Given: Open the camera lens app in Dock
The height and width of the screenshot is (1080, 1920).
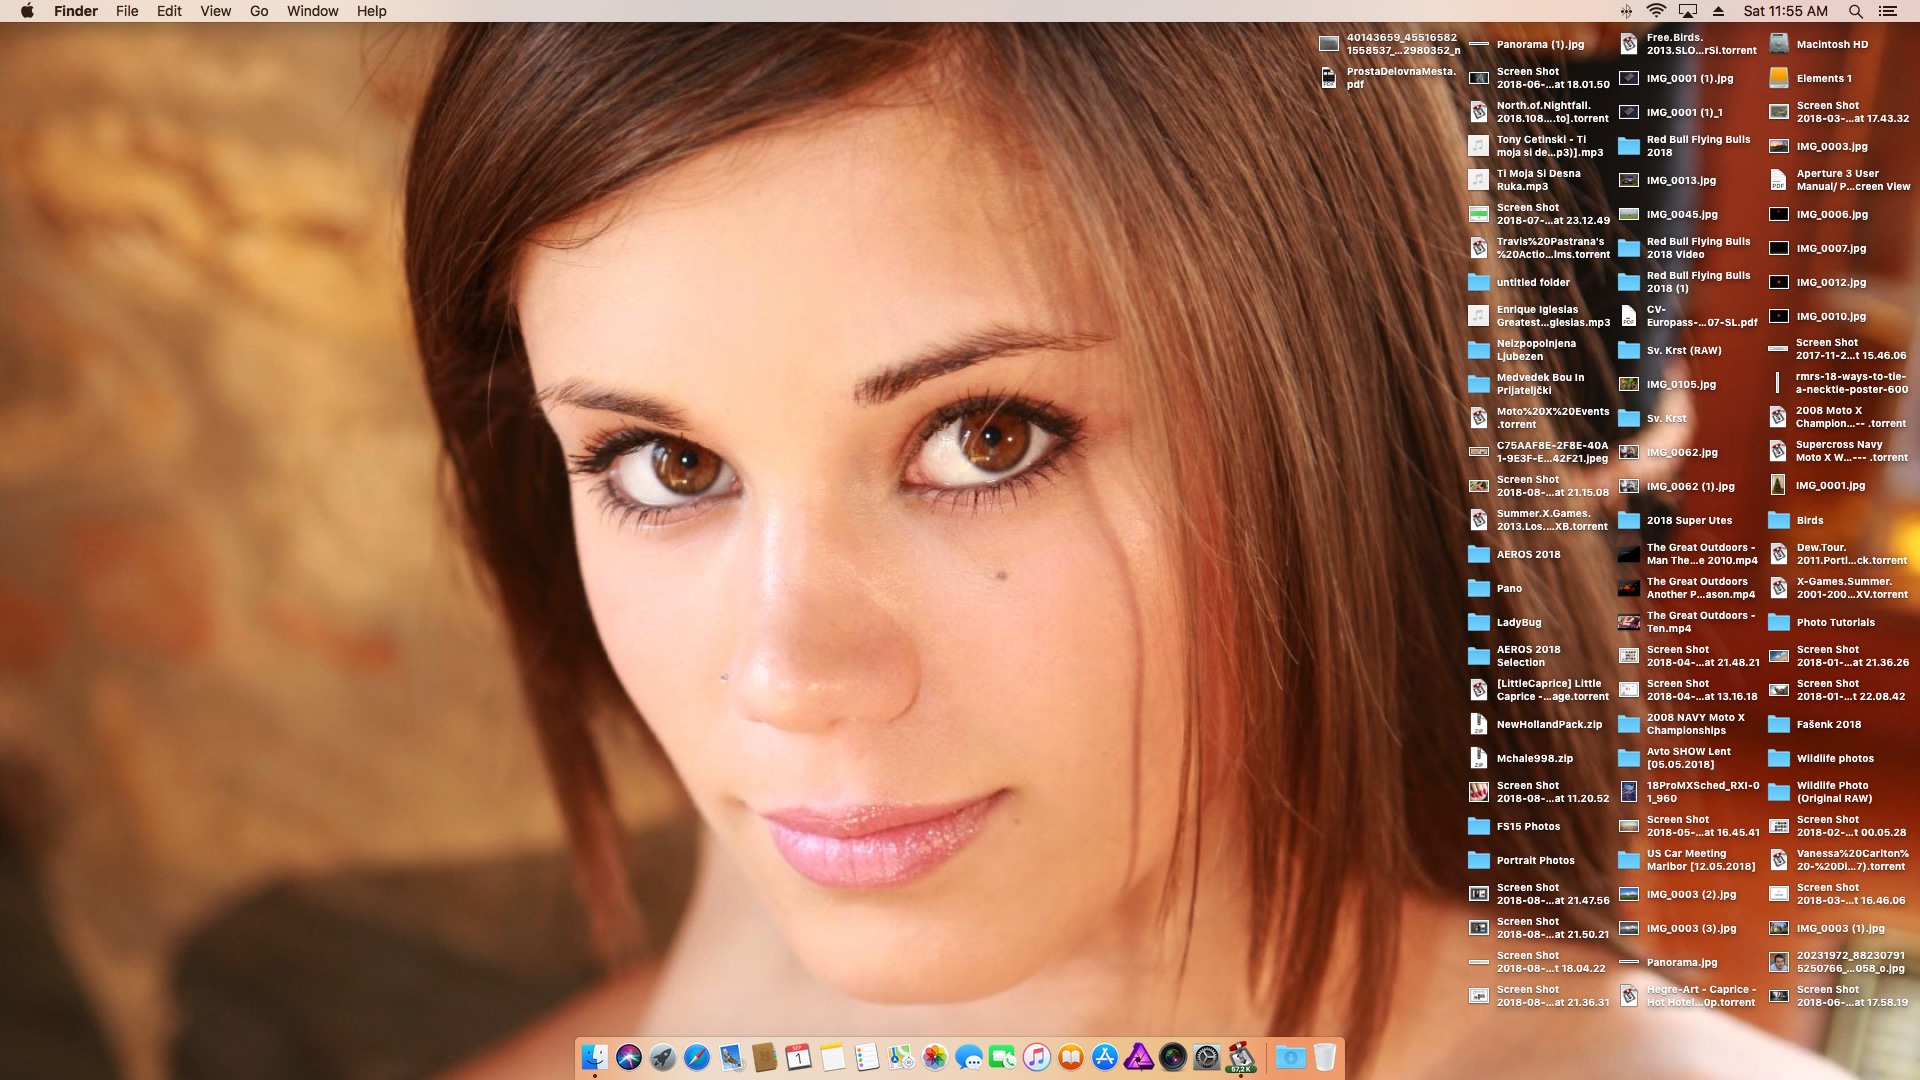Looking at the screenshot, I should 1173,1057.
